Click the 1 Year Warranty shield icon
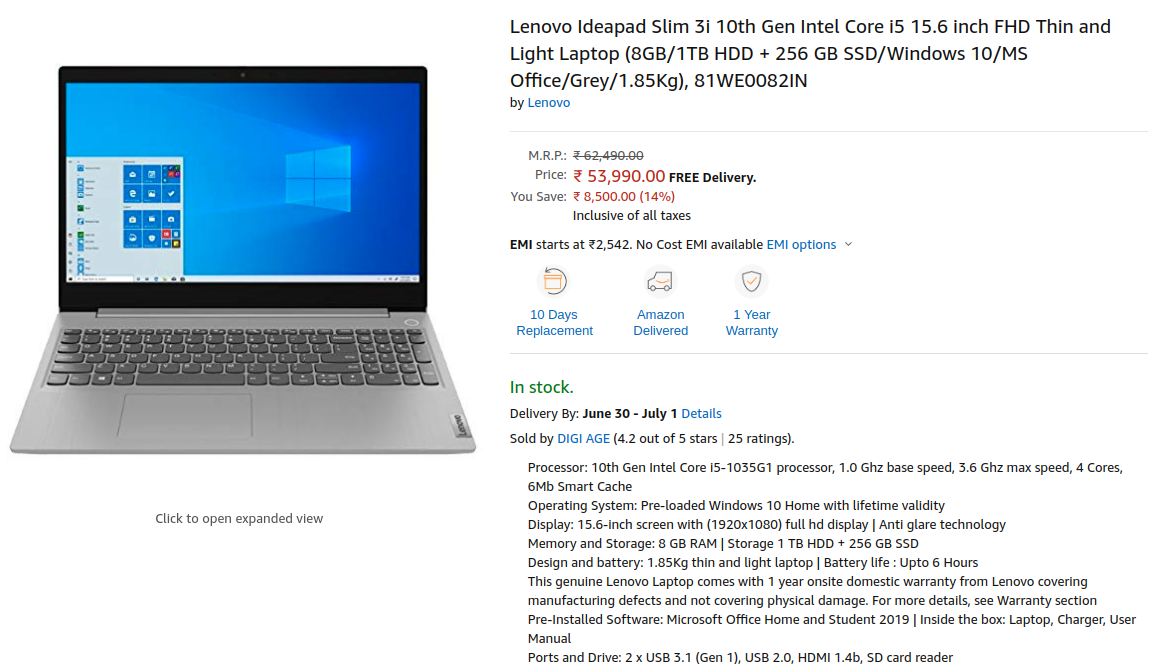This screenshot has width=1154, height=672. tap(751, 281)
